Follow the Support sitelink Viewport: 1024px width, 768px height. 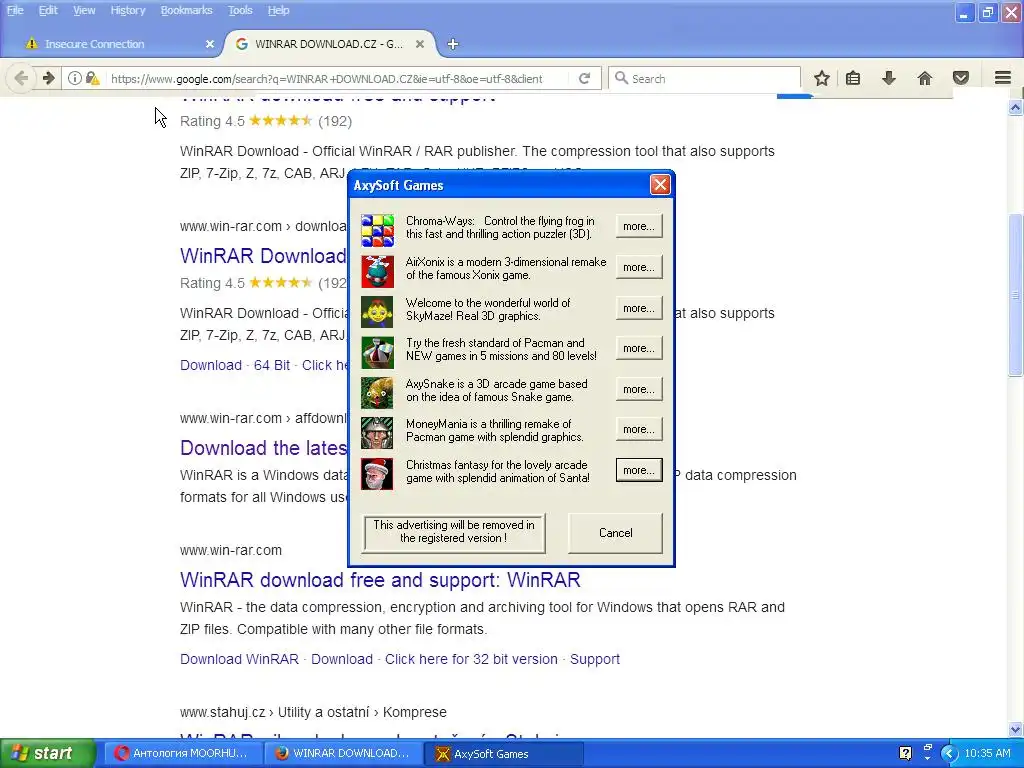coord(594,659)
